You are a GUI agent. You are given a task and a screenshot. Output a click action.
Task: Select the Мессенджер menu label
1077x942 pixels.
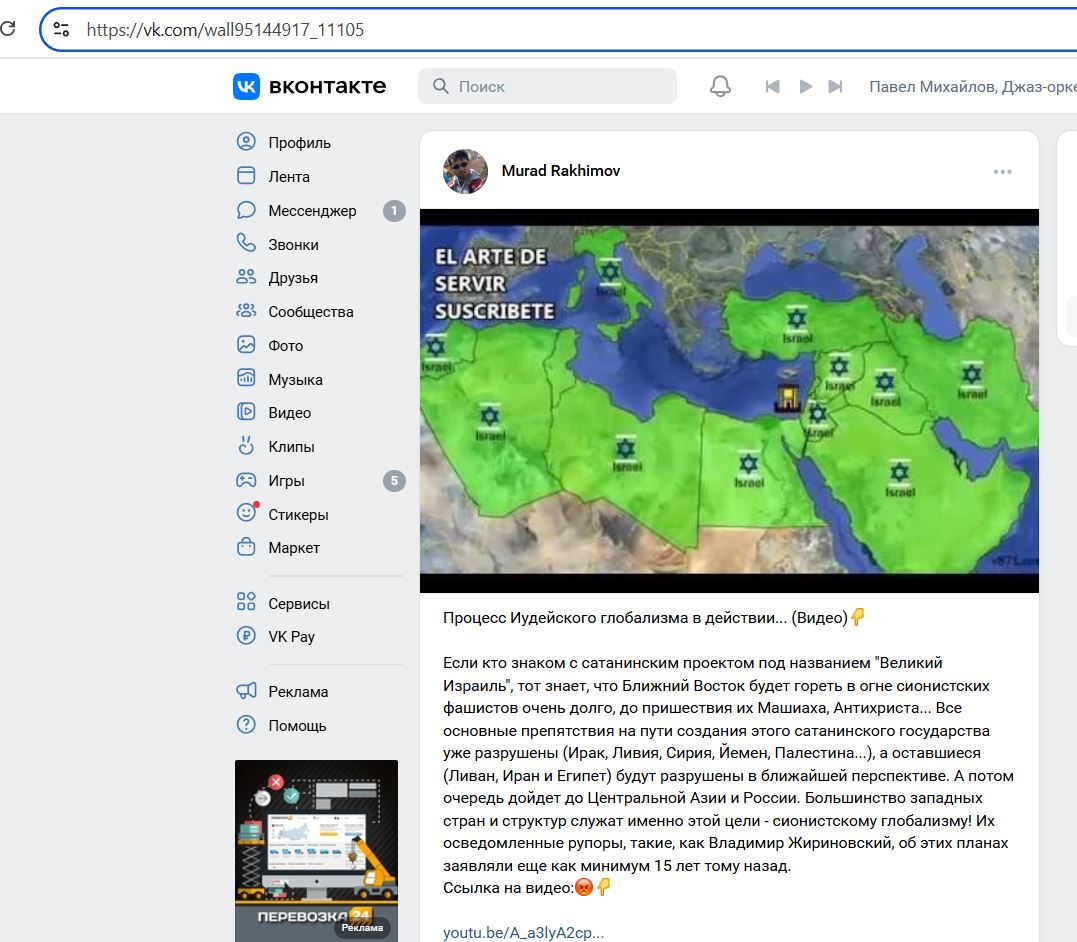pyautogui.click(x=313, y=211)
